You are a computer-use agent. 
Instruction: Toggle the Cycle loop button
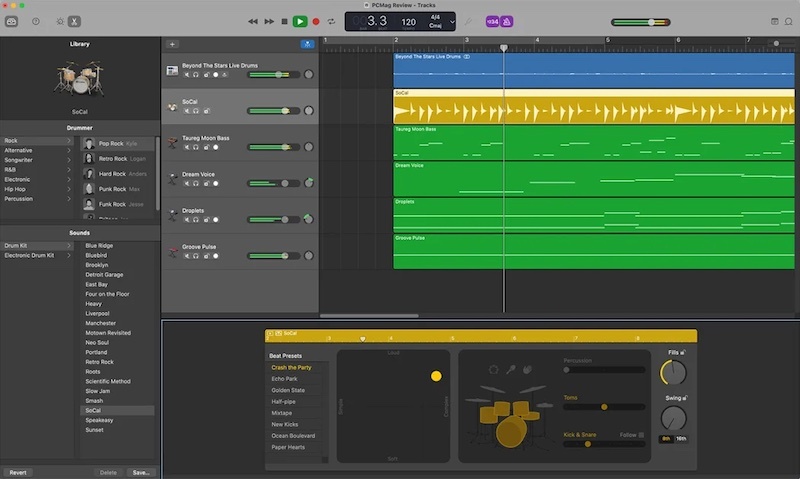(x=331, y=21)
